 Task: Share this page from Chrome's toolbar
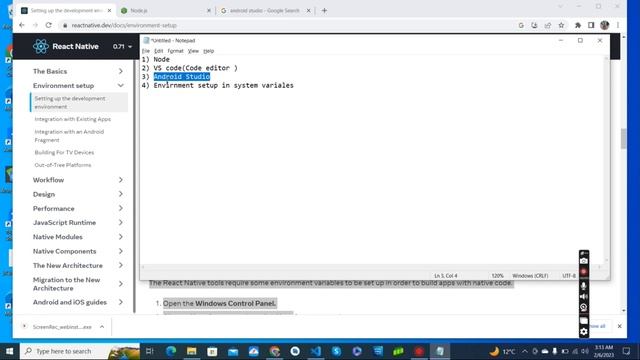pos(548,25)
